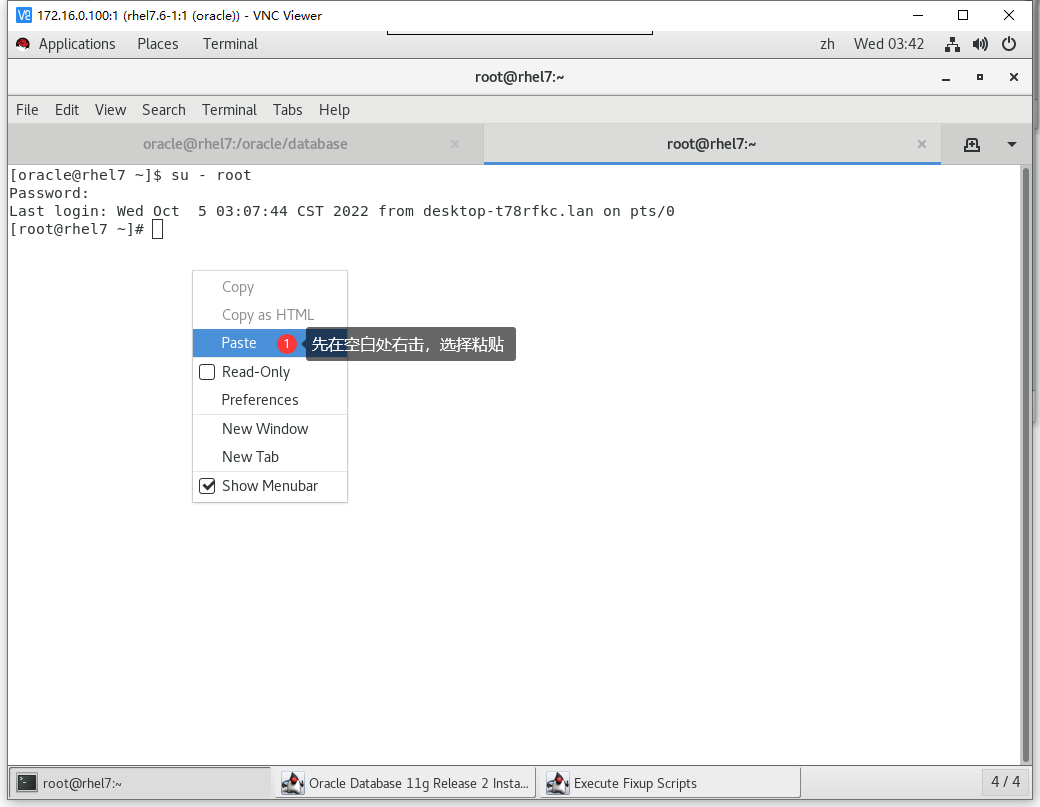The image size is (1040, 807).
Task: Click the zh input method indicator
Action: [827, 44]
